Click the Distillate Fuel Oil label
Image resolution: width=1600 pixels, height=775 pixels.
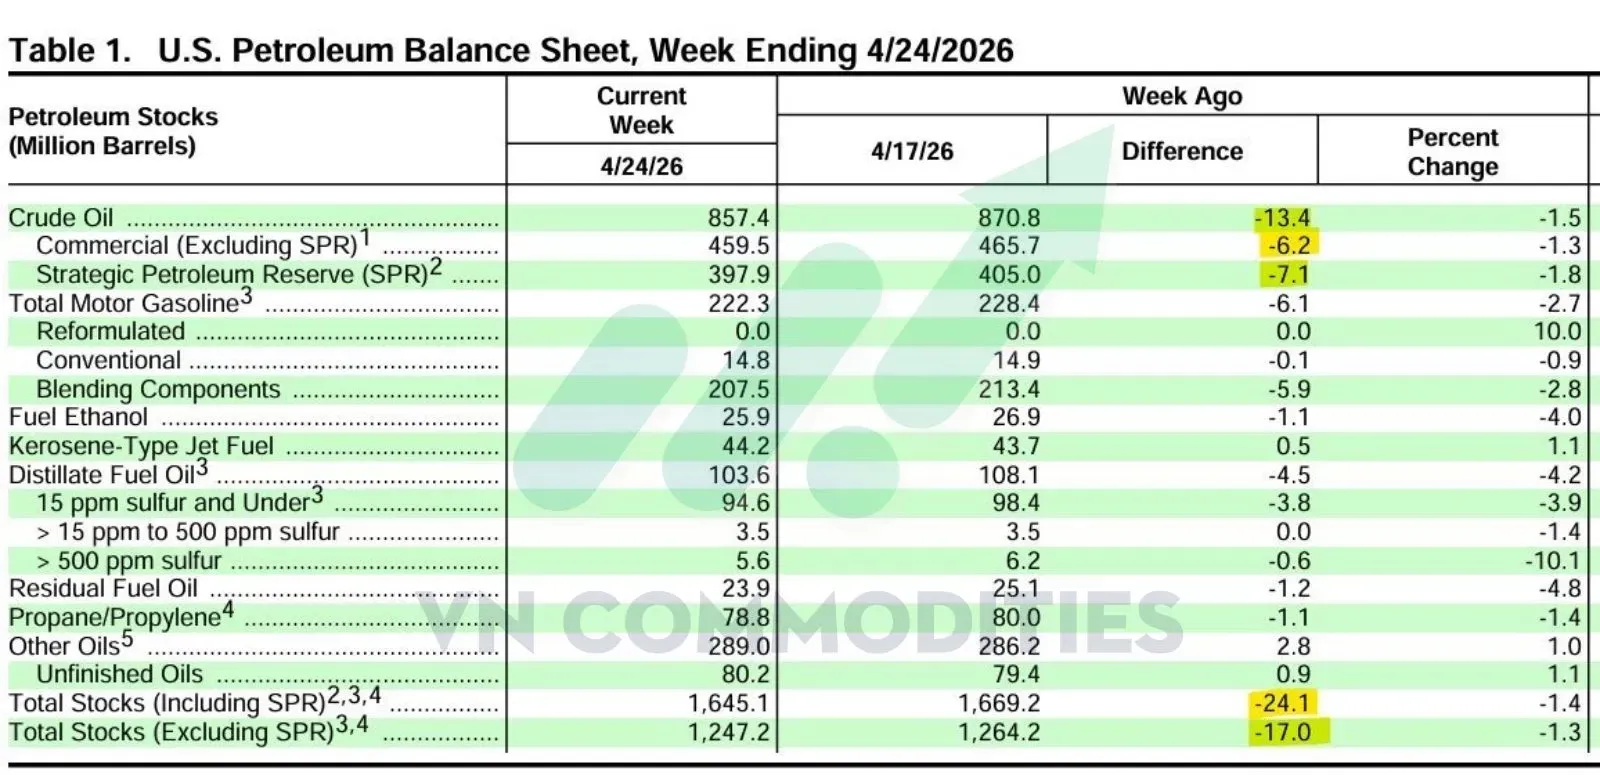point(109,473)
